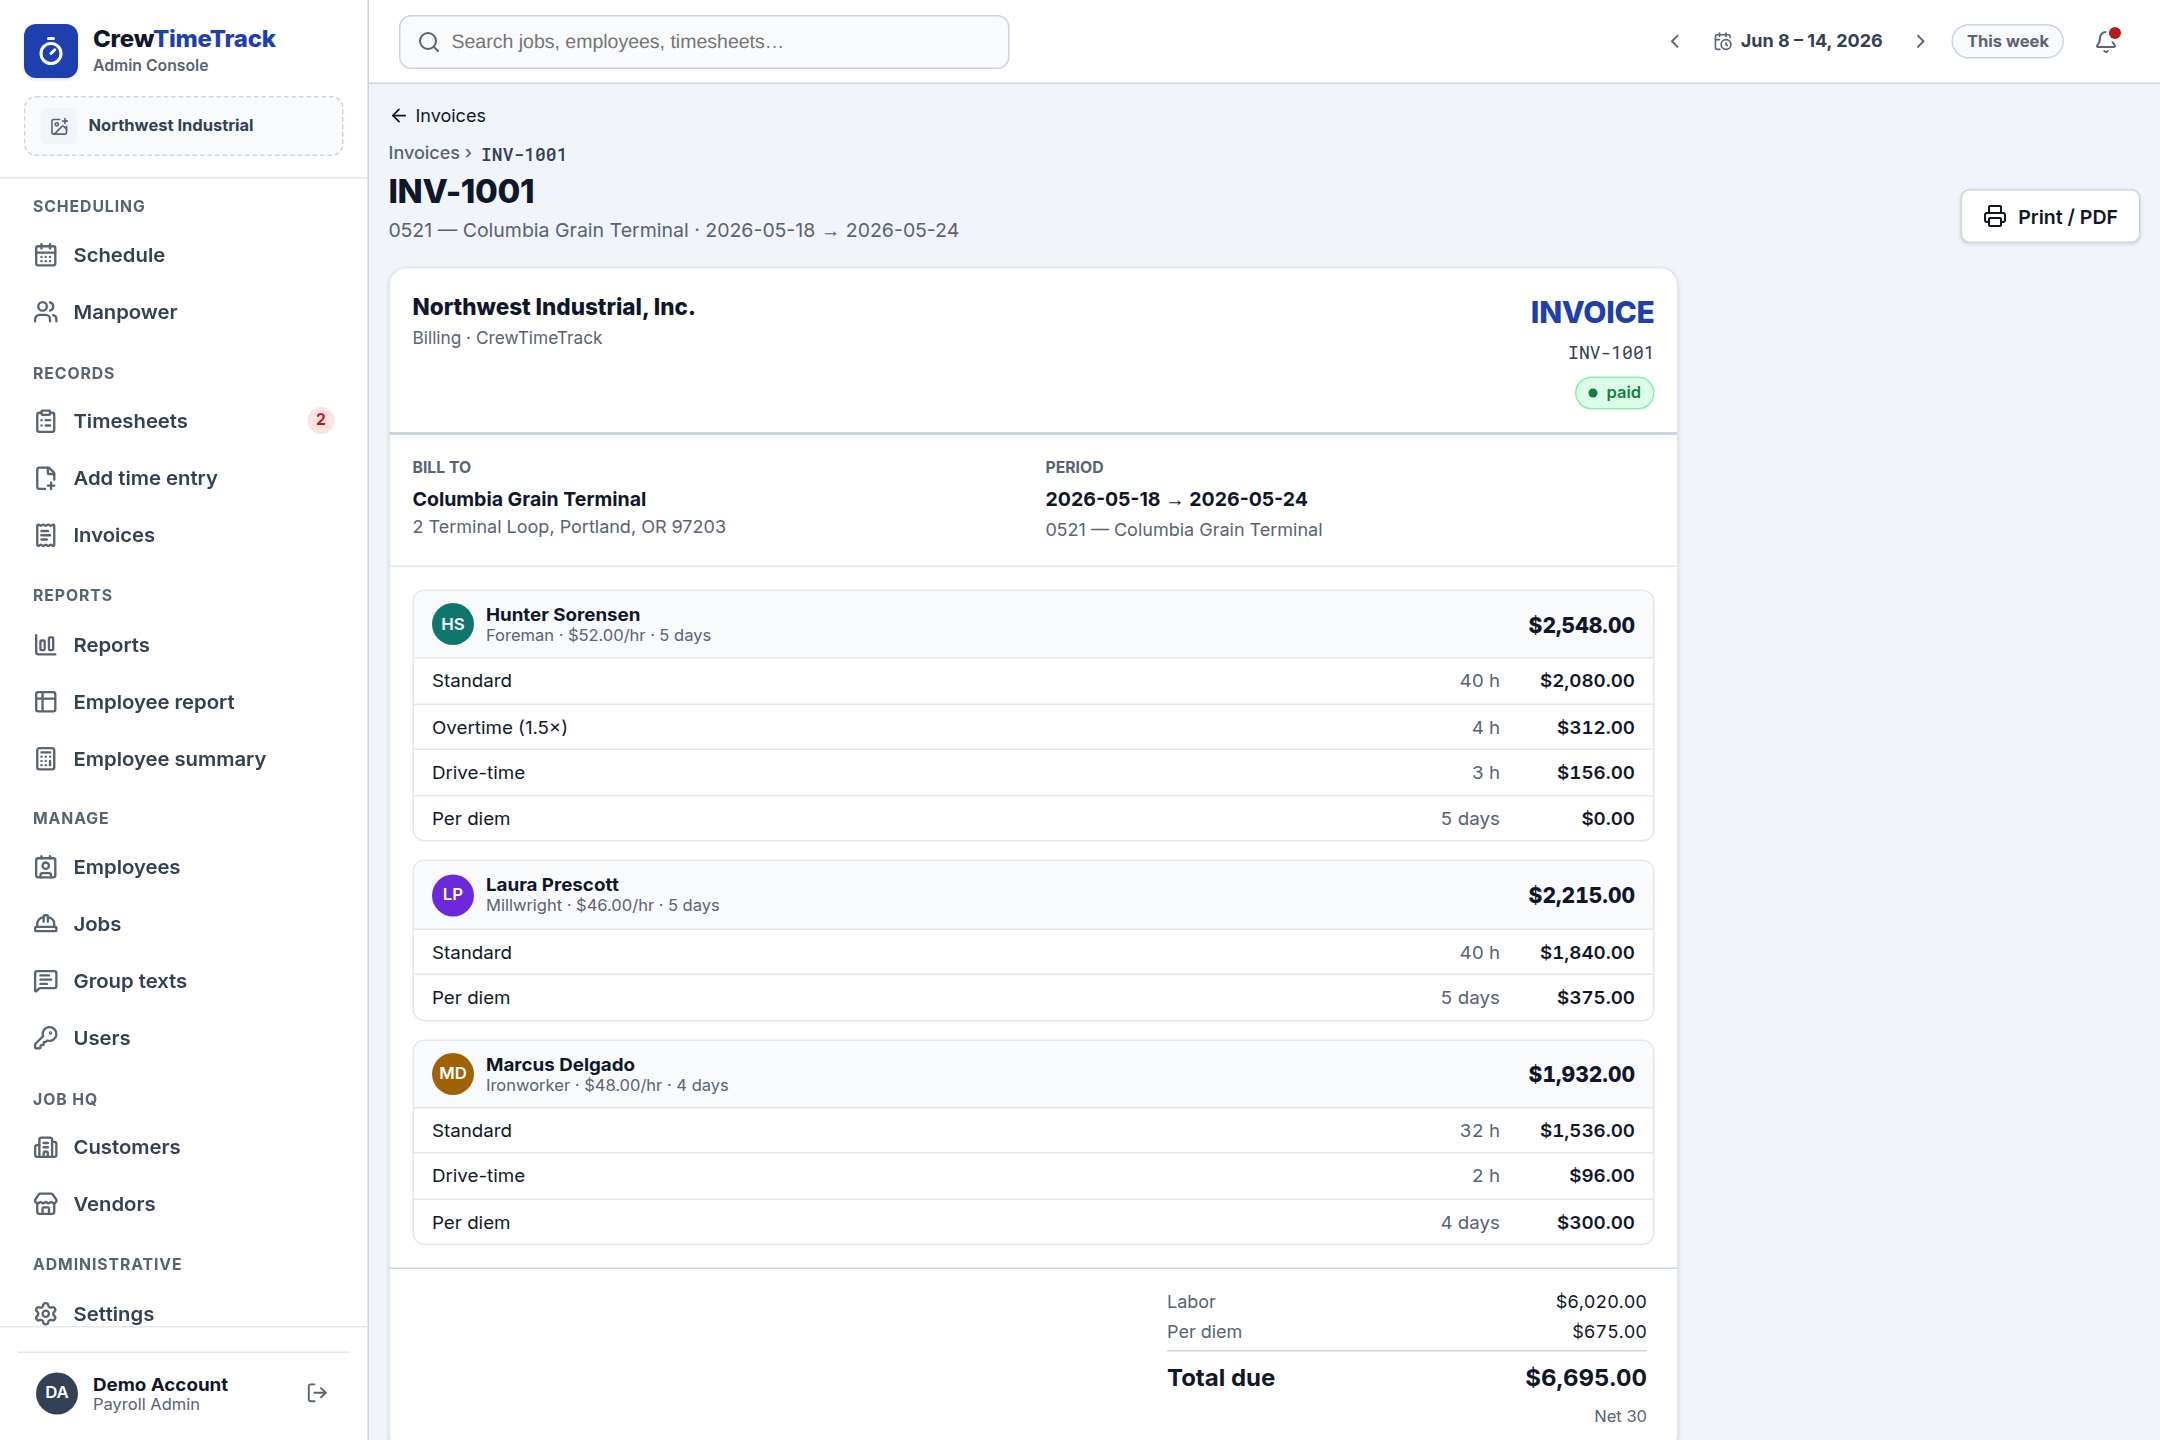Click the Jobs hard hat icon
The image size is (2160, 1440).
[x=46, y=924]
